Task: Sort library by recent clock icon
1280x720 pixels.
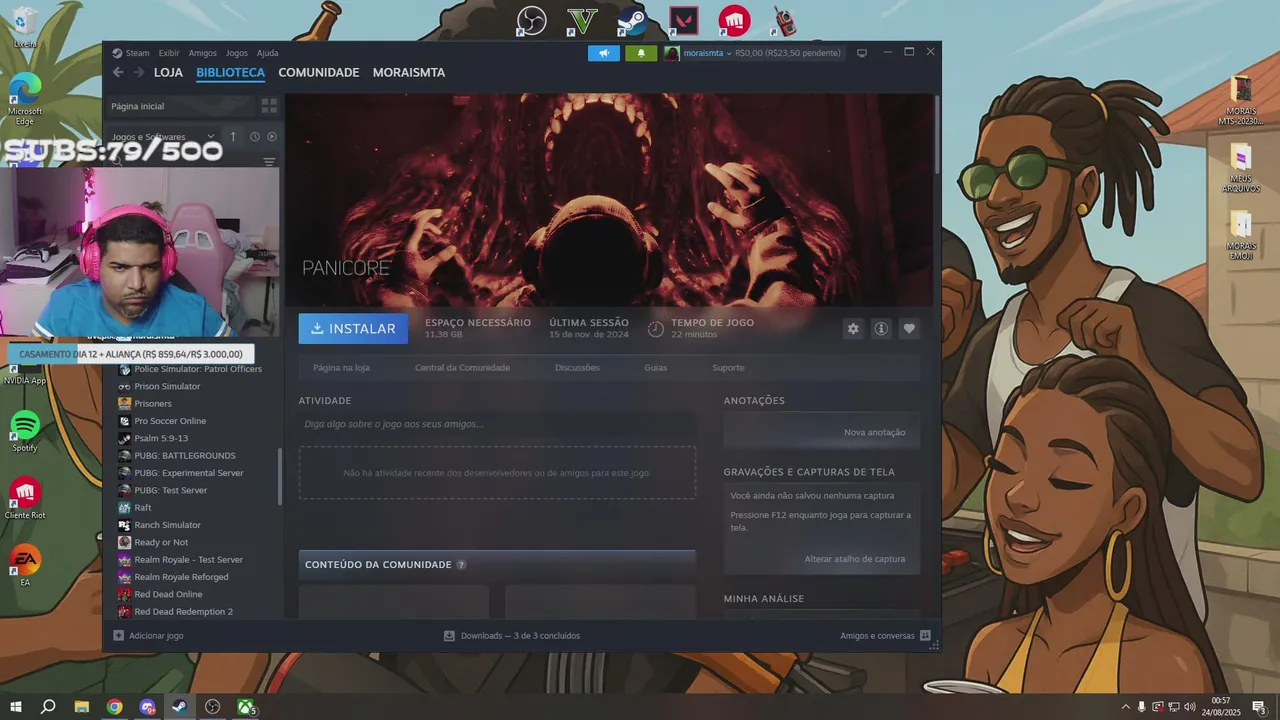Action: [x=255, y=137]
